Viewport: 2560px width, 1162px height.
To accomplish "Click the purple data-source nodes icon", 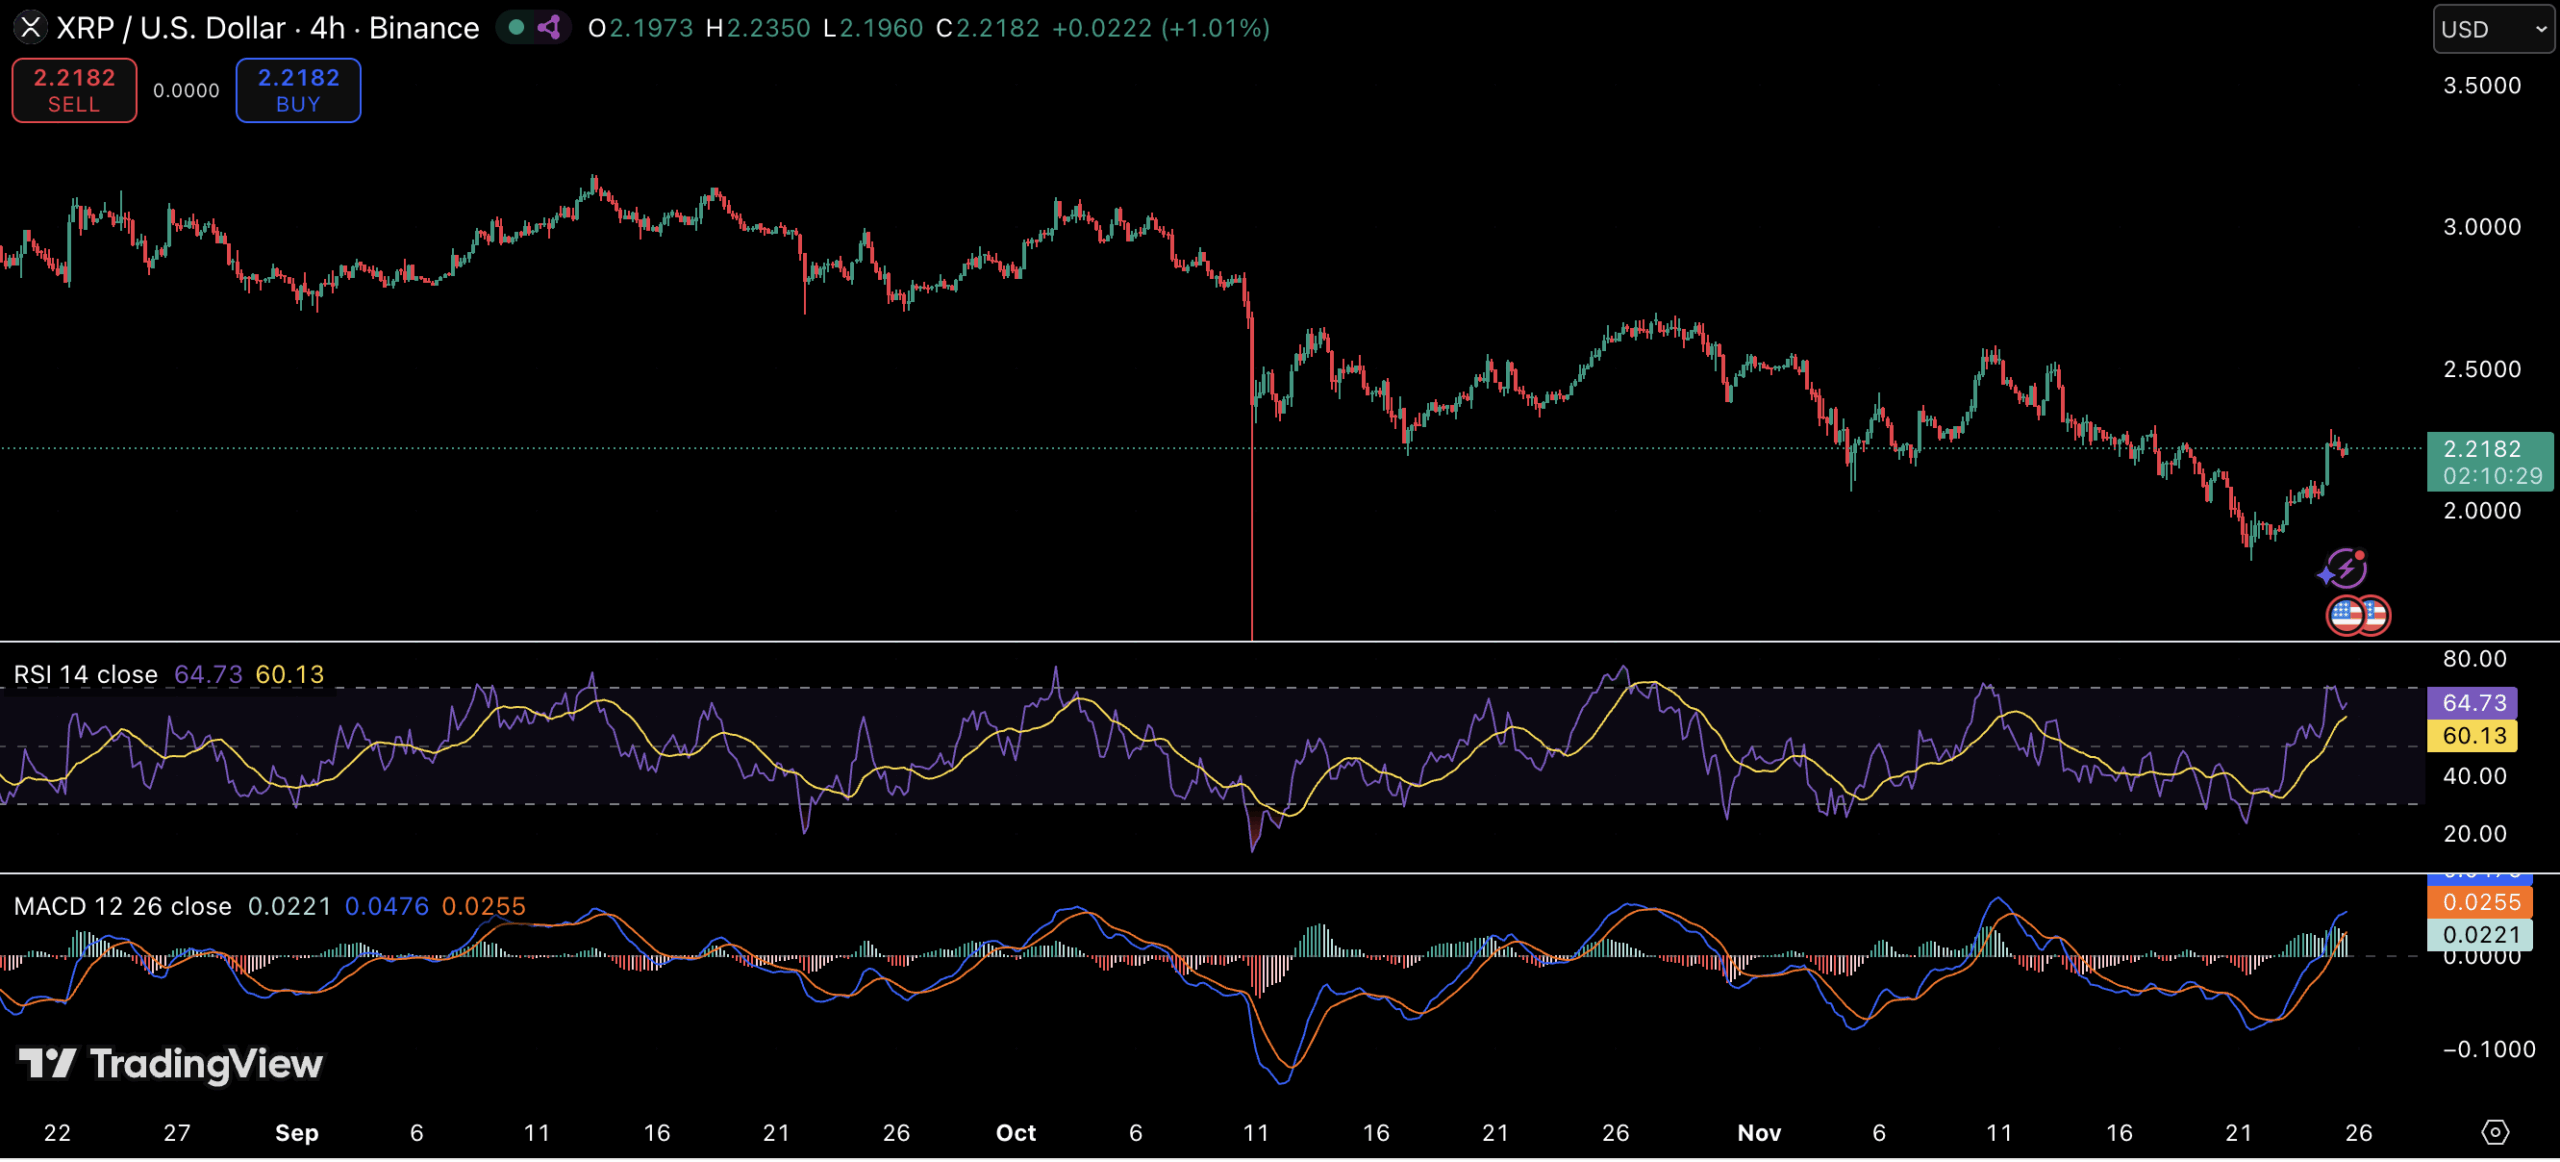I will click(x=549, y=27).
